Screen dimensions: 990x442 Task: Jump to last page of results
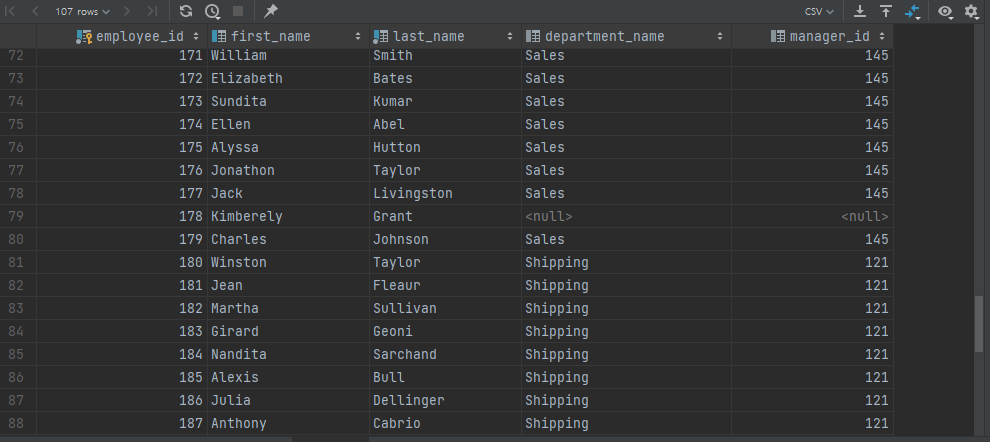point(152,11)
